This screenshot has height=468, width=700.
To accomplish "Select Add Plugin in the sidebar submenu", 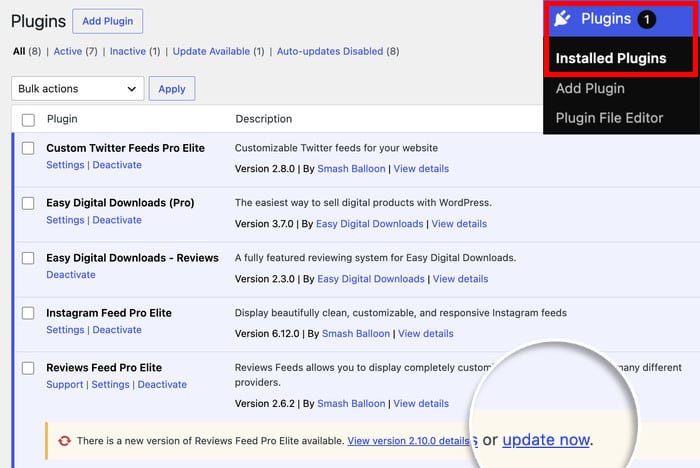I will [590, 88].
